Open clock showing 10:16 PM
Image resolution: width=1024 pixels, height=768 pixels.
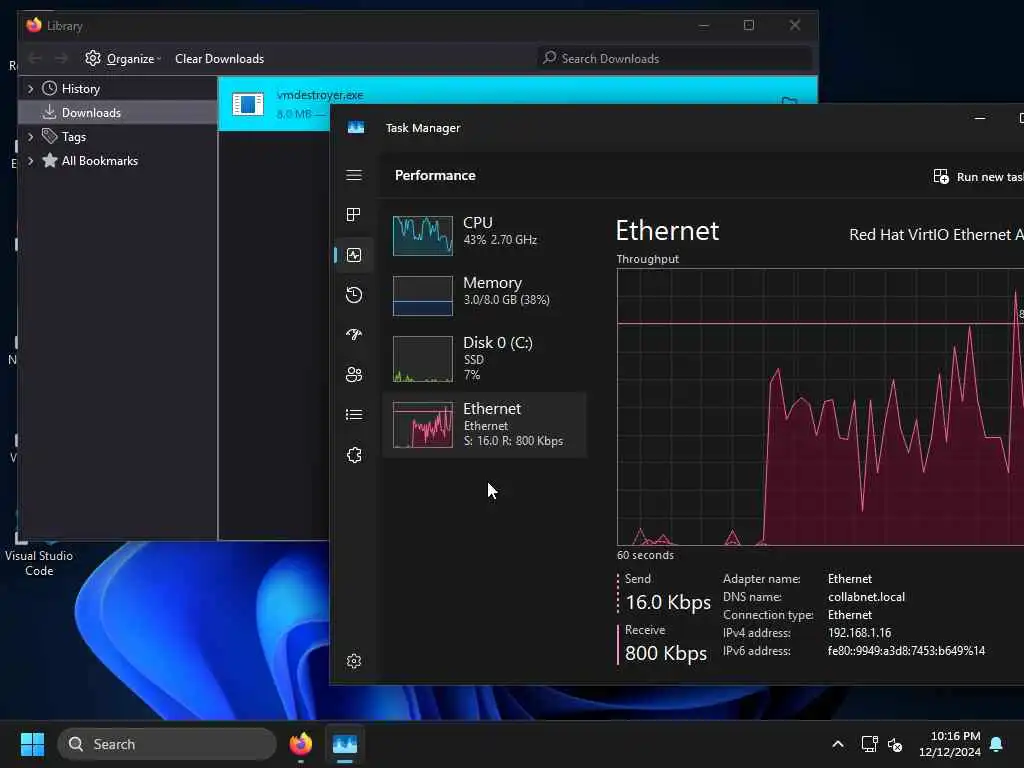[x=950, y=744]
